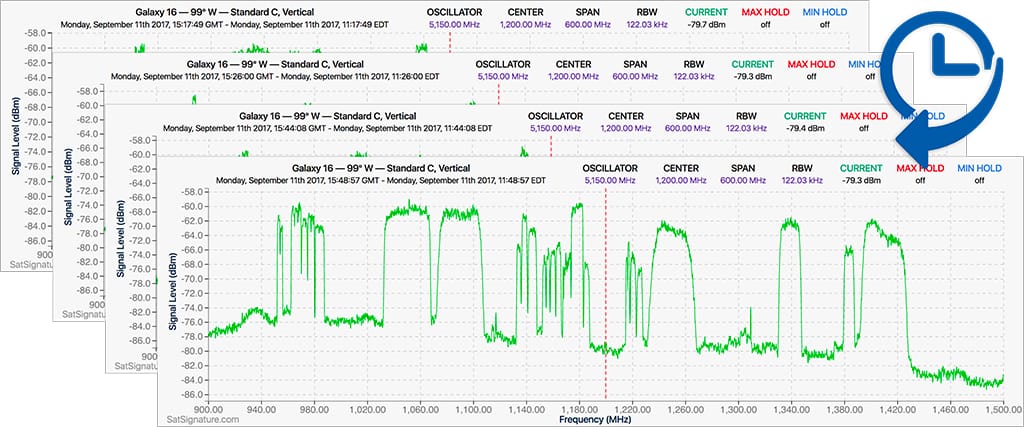Click the 'Frequency (MHz)' axis label
Viewport: 1024px width, 427px height.
click(x=595, y=420)
